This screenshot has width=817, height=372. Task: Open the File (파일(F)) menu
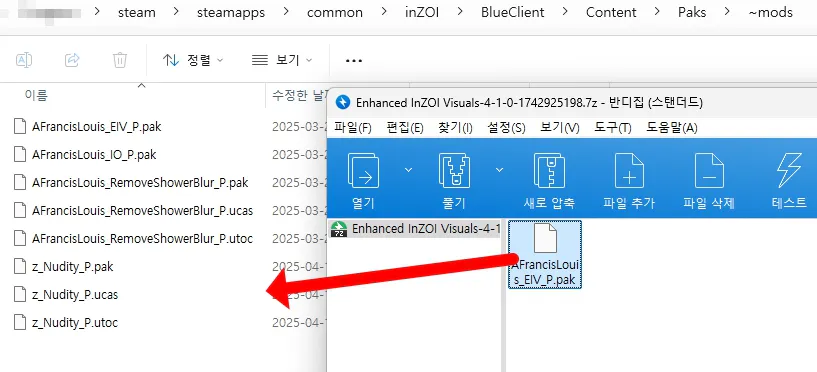[353, 128]
